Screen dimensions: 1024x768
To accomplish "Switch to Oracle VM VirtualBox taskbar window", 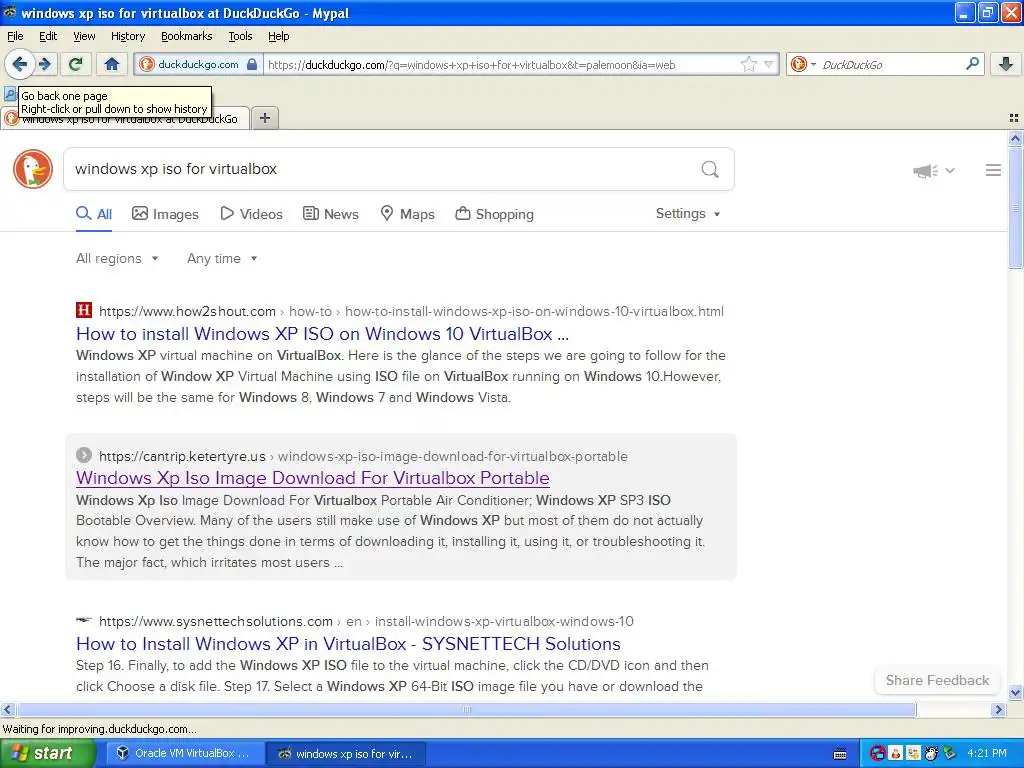I will (184, 753).
